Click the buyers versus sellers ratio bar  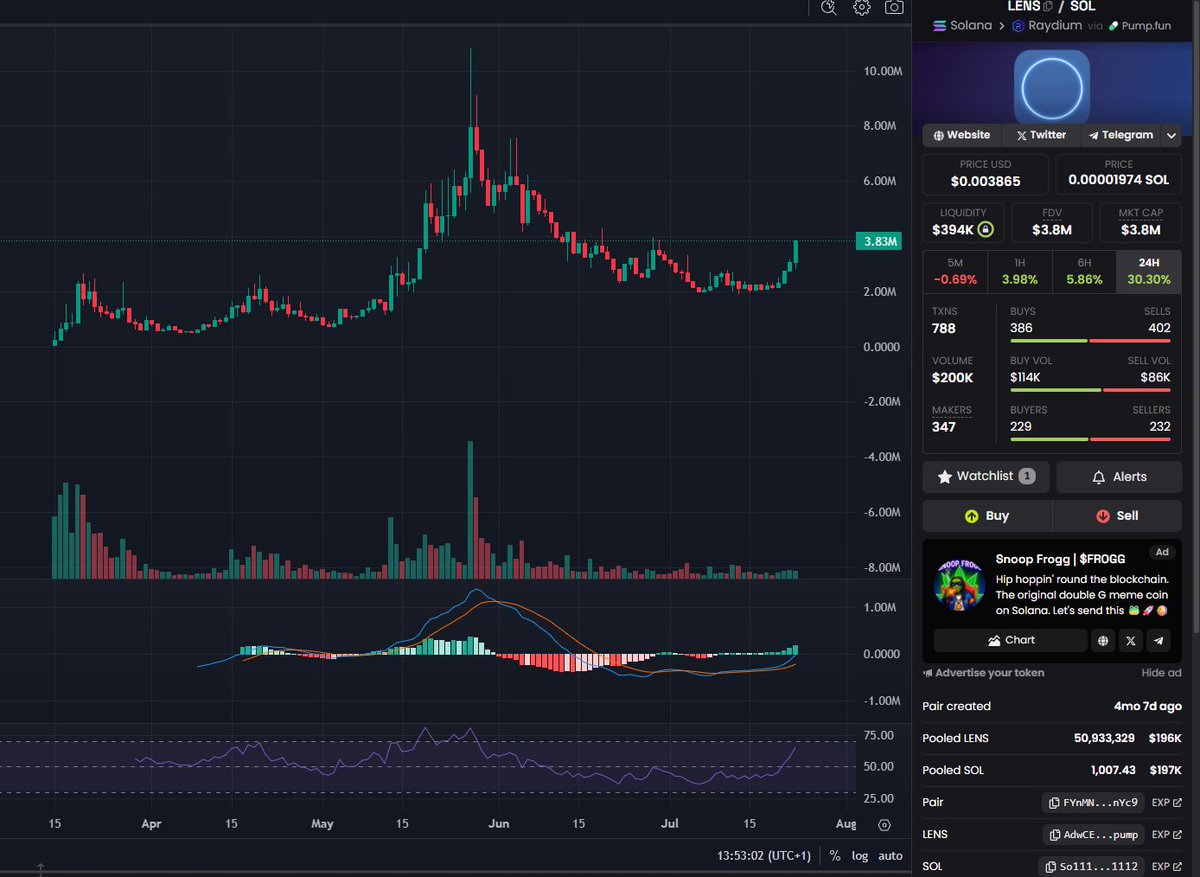click(x=1090, y=439)
